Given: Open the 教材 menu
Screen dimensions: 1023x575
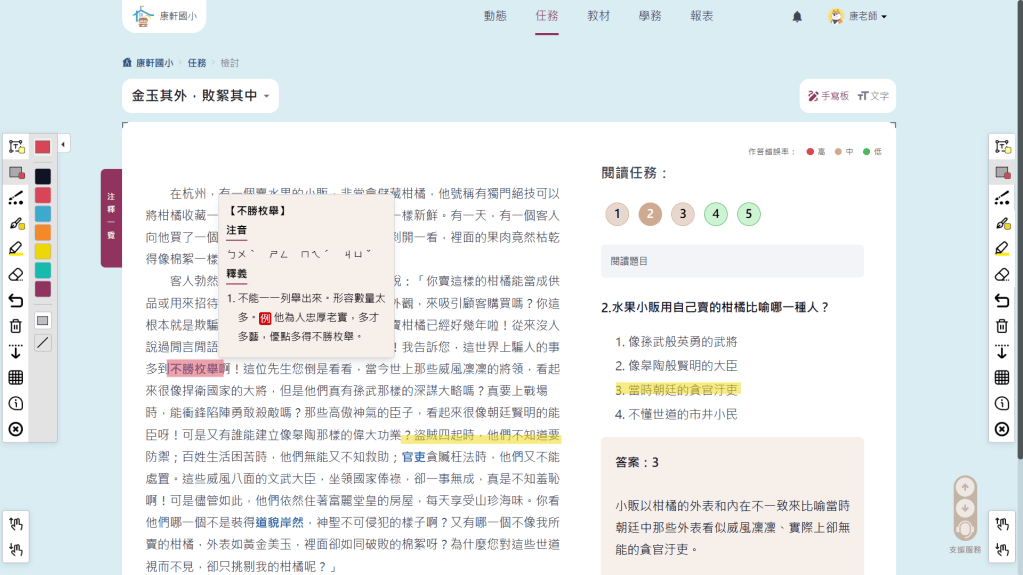Looking at the screenshot, I should click(x=598, y=17).
